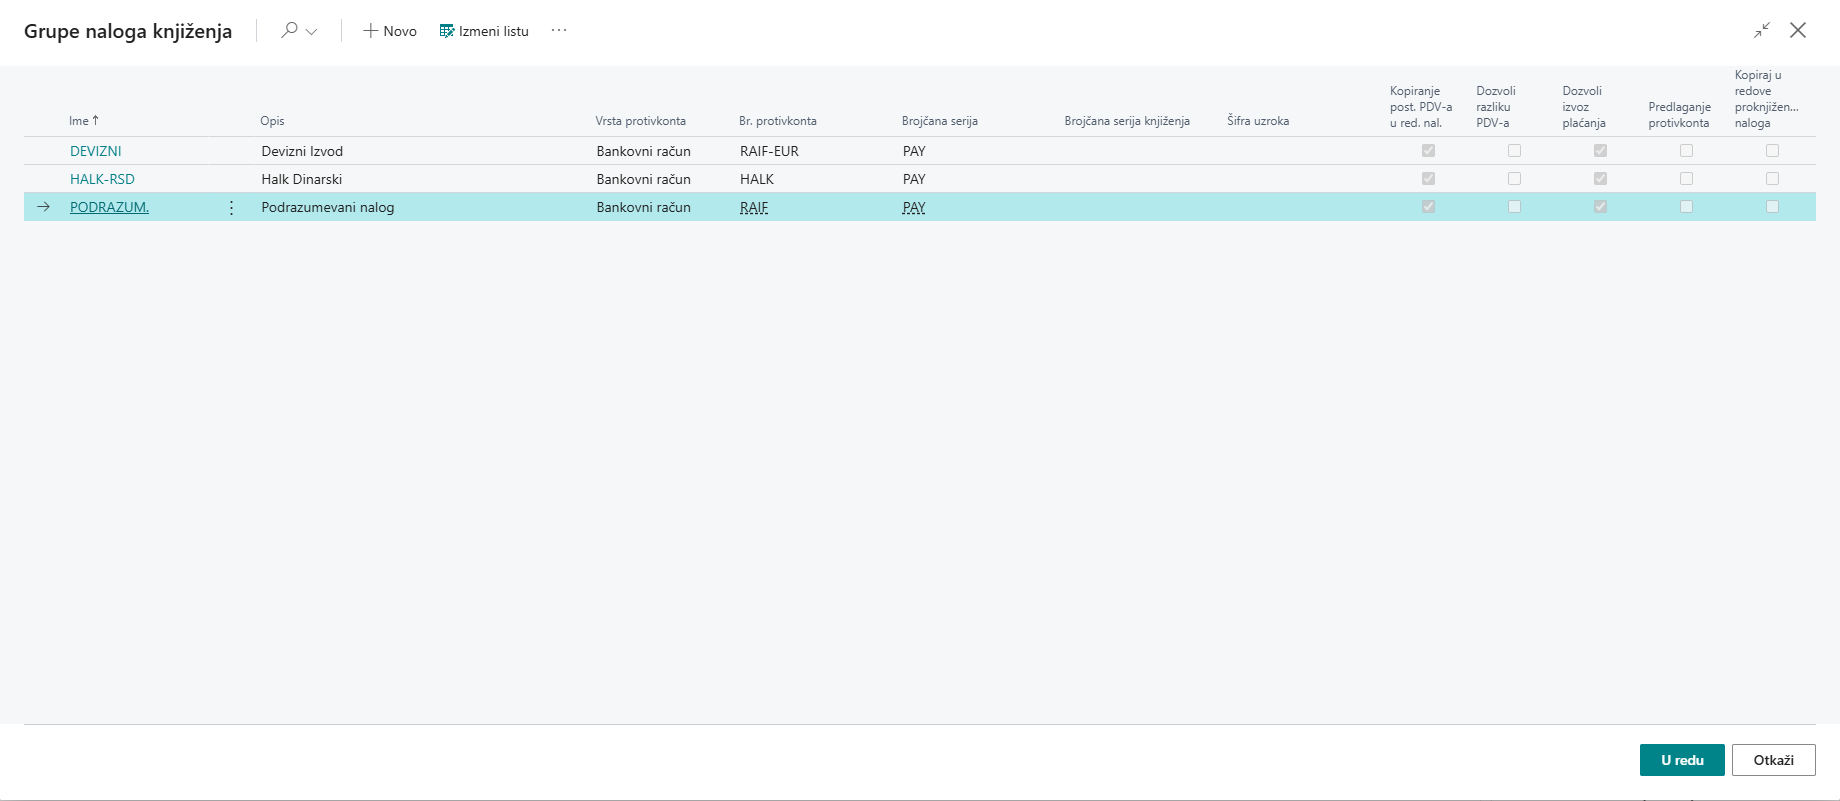This screenshot has height=801, width=1840.
Task: Collapse the dialog with shrink arrows icon
Action: (1761, 30)
